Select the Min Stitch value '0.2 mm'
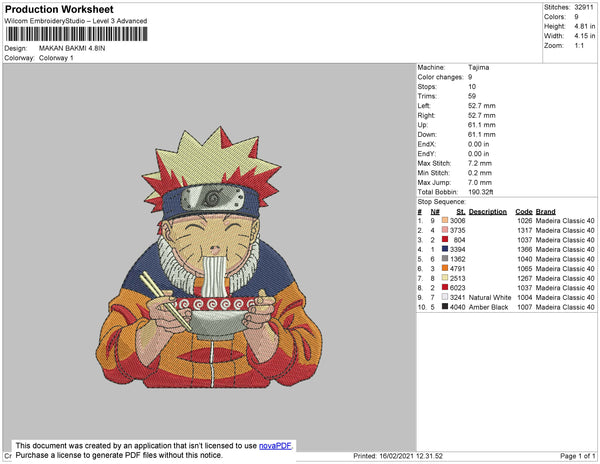The image size is (600, 464). click(x=479, y=173)
